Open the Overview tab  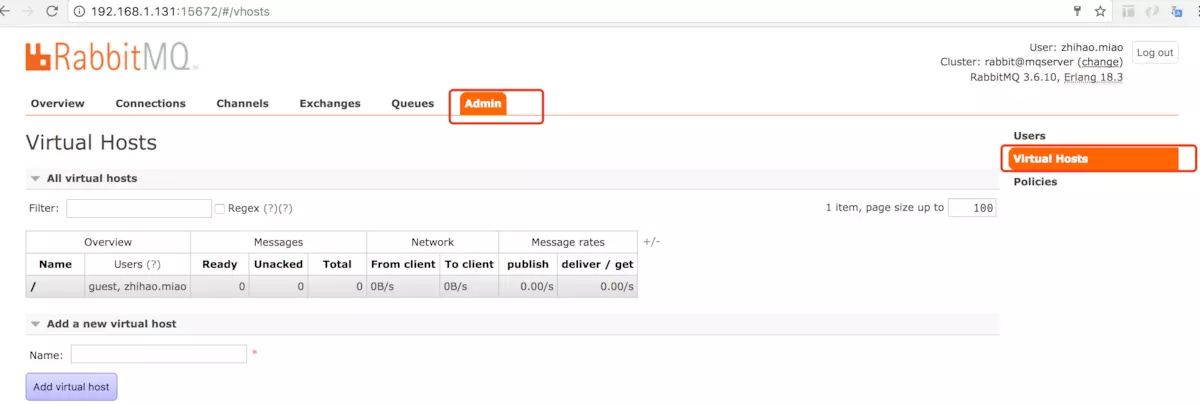click(58, 104)
